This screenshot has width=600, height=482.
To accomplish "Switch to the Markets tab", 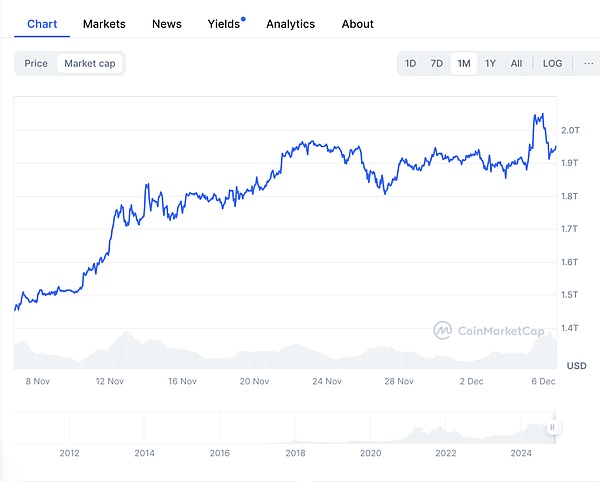I will (104, 23).
